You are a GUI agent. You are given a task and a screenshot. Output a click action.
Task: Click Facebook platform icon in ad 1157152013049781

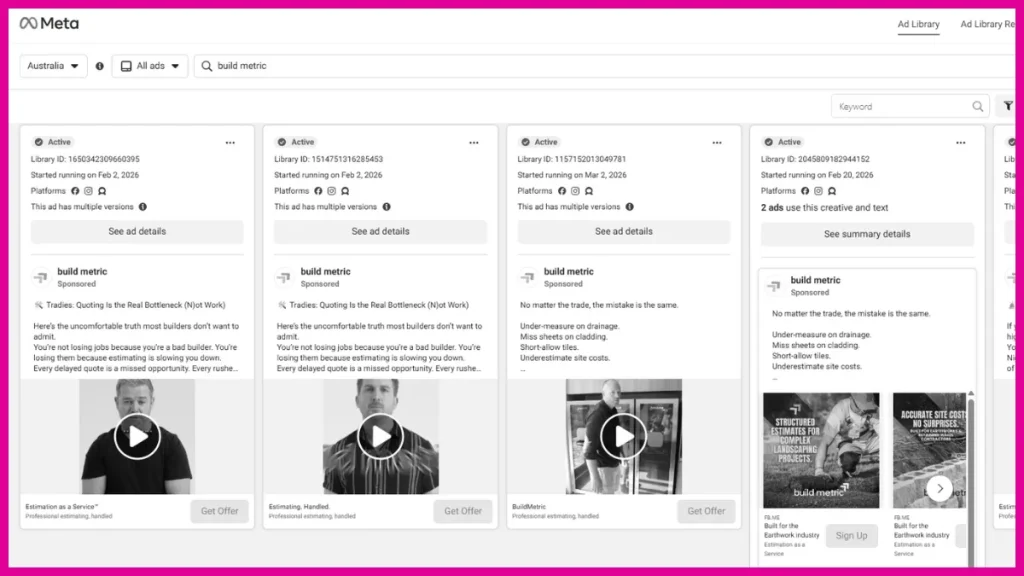[562, 191]
